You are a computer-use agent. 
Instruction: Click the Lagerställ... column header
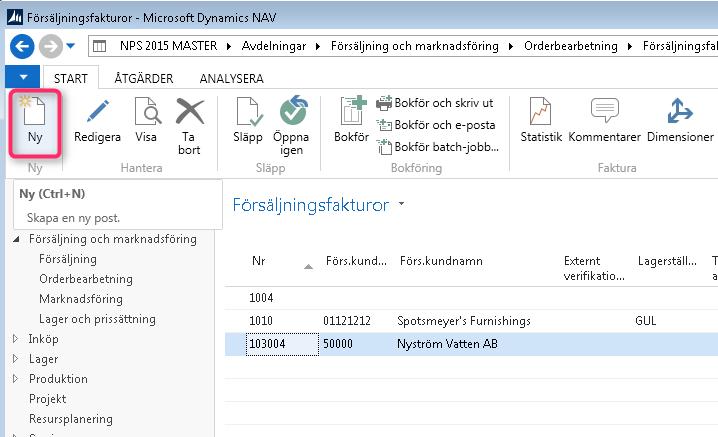(x=667, y=261)
